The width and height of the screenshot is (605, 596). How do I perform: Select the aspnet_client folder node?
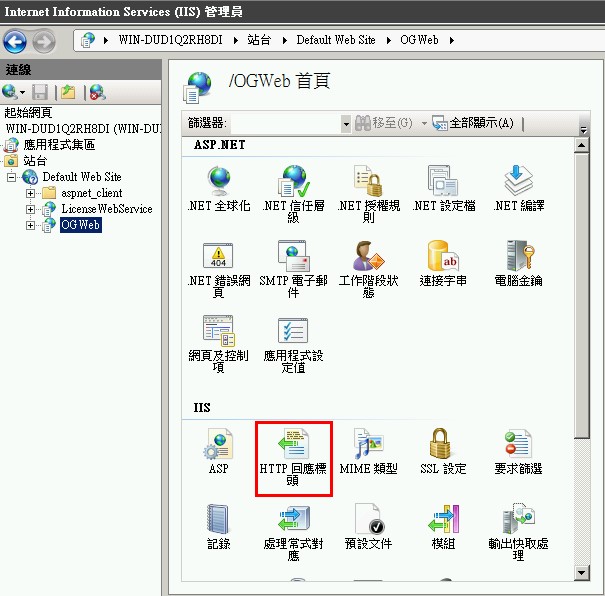[x=91, y=193]
